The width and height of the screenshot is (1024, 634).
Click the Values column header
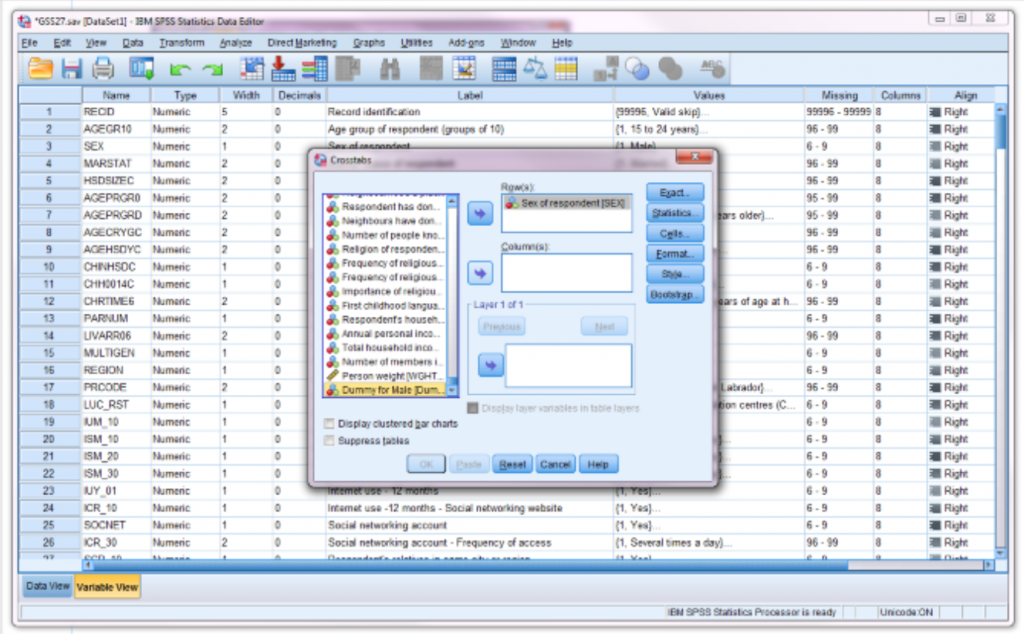pos(709,95)
